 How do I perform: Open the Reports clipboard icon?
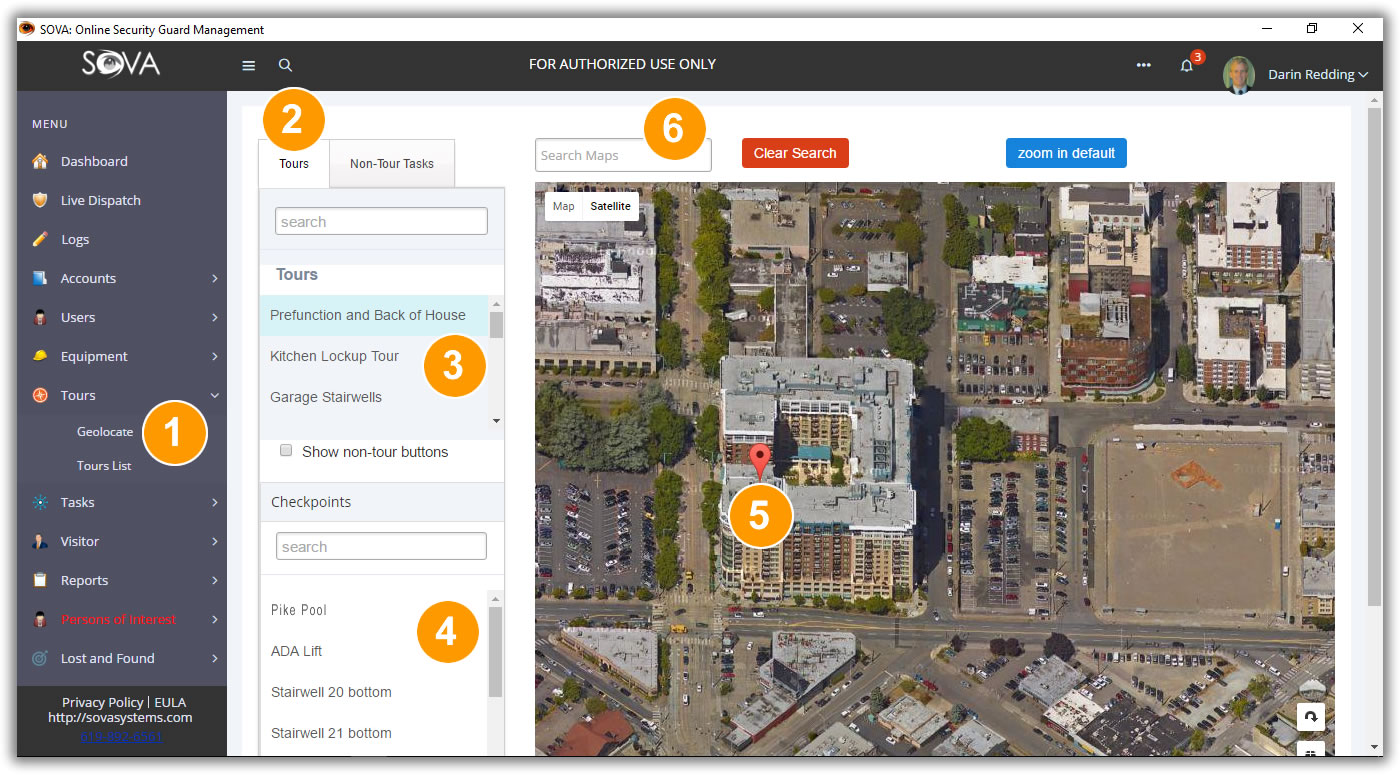(40, 580)
